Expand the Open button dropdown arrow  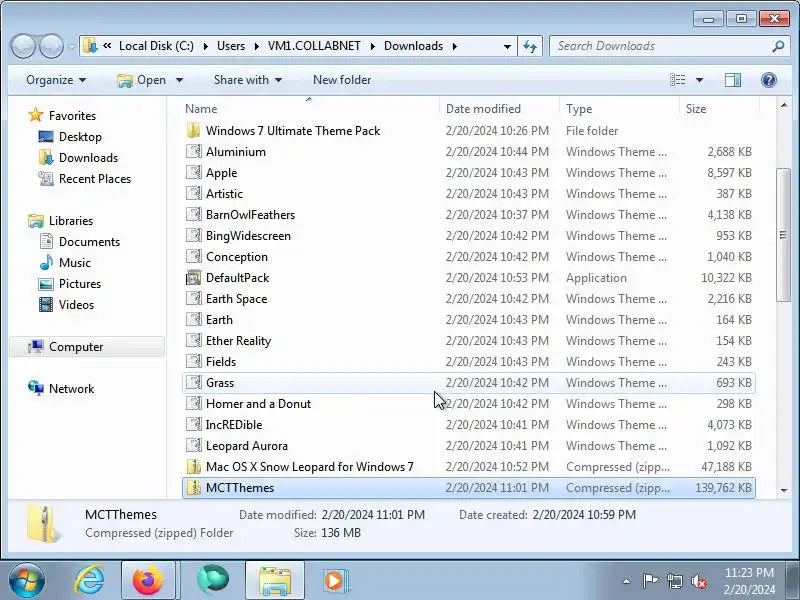coord(180,80)
